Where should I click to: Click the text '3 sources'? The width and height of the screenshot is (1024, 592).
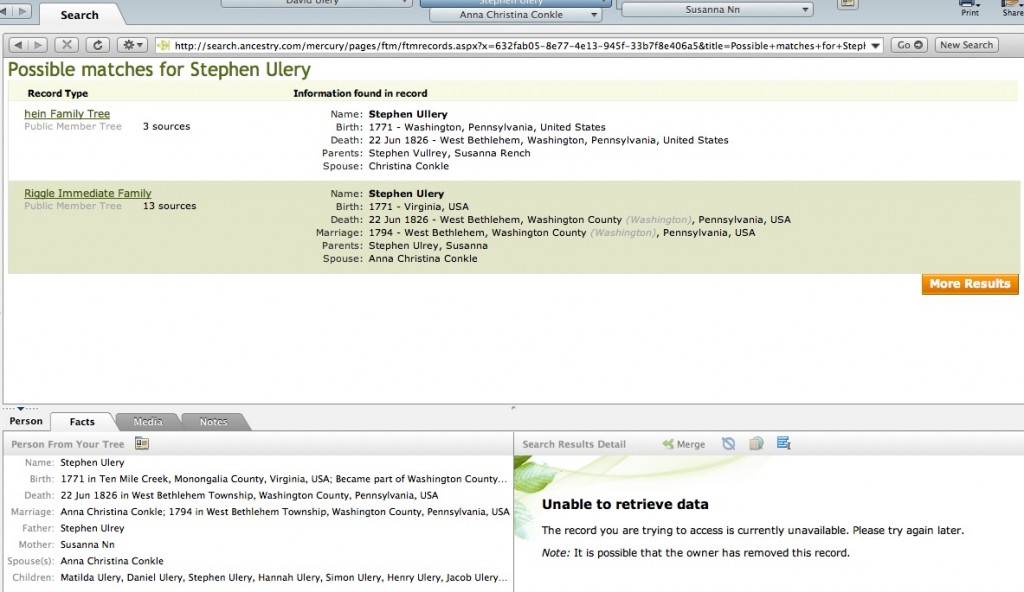coord(167,126)
